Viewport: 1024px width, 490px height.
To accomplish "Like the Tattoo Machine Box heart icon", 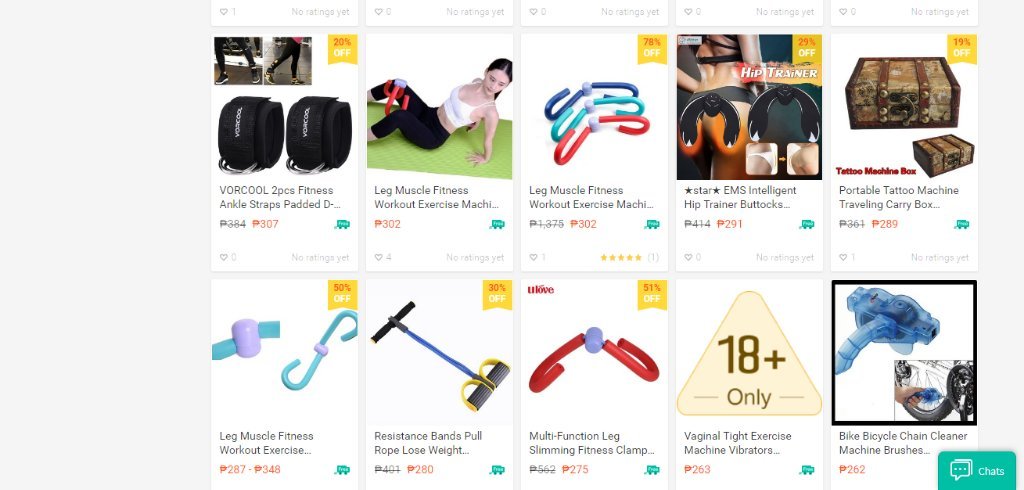I will pyautogui.click(x=842, y=257).
